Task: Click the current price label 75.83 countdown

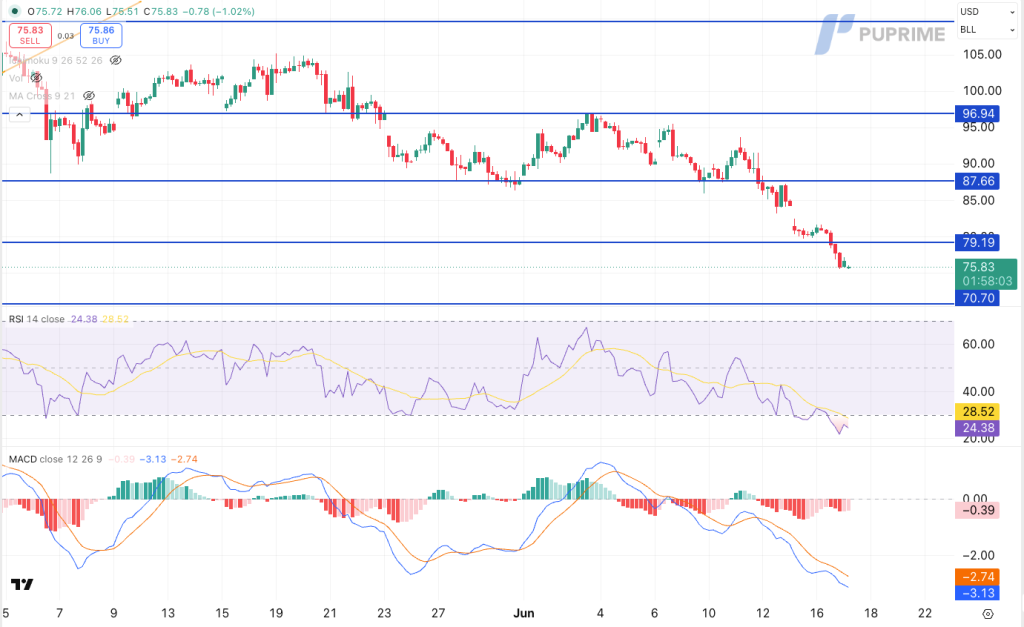Action: [x=986, y=274]
